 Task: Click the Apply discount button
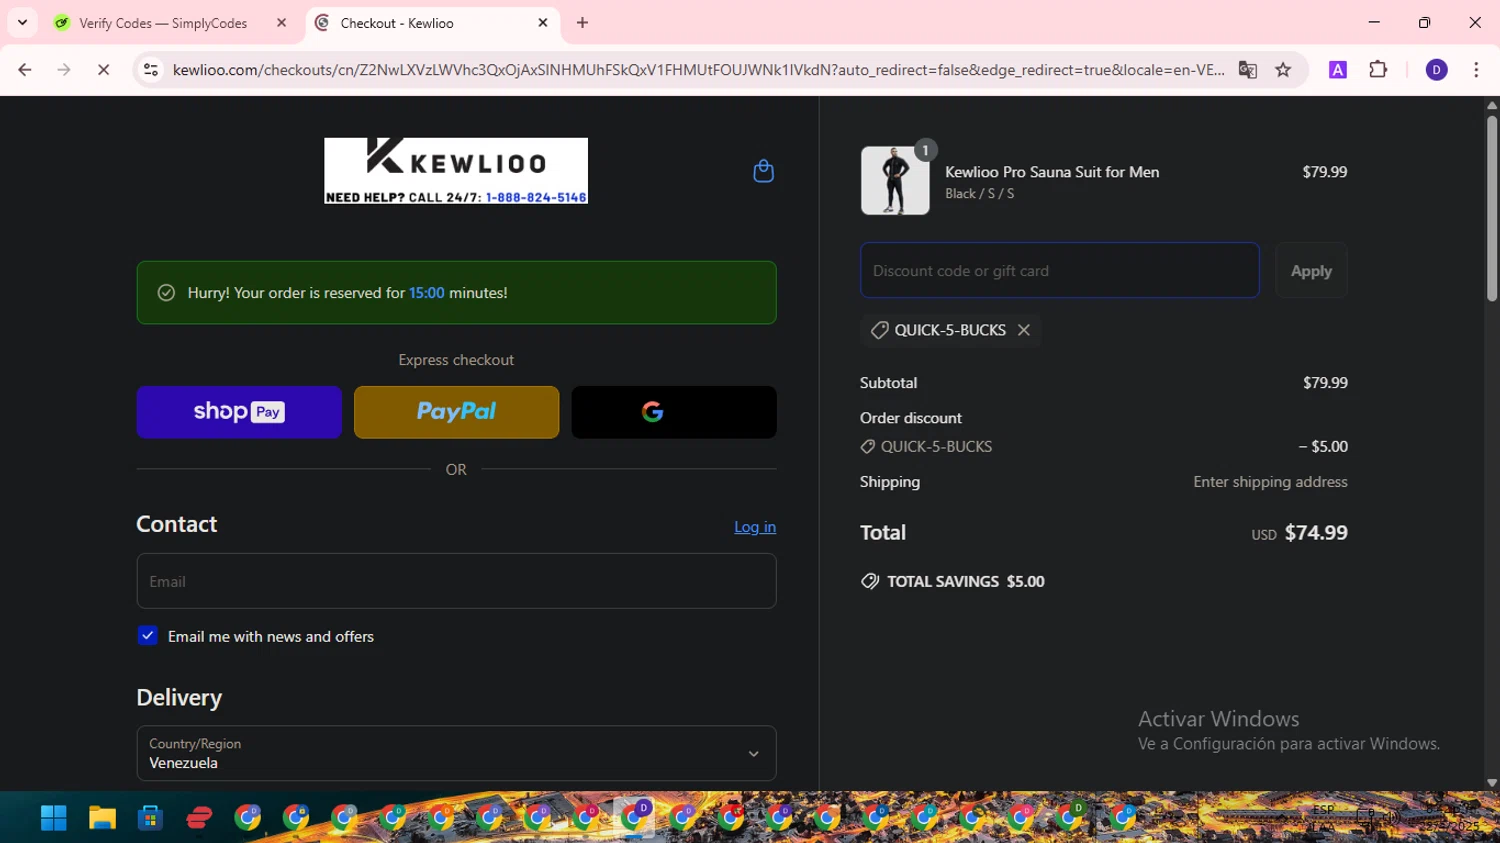pyautogui.click(x=1311, y=271)
